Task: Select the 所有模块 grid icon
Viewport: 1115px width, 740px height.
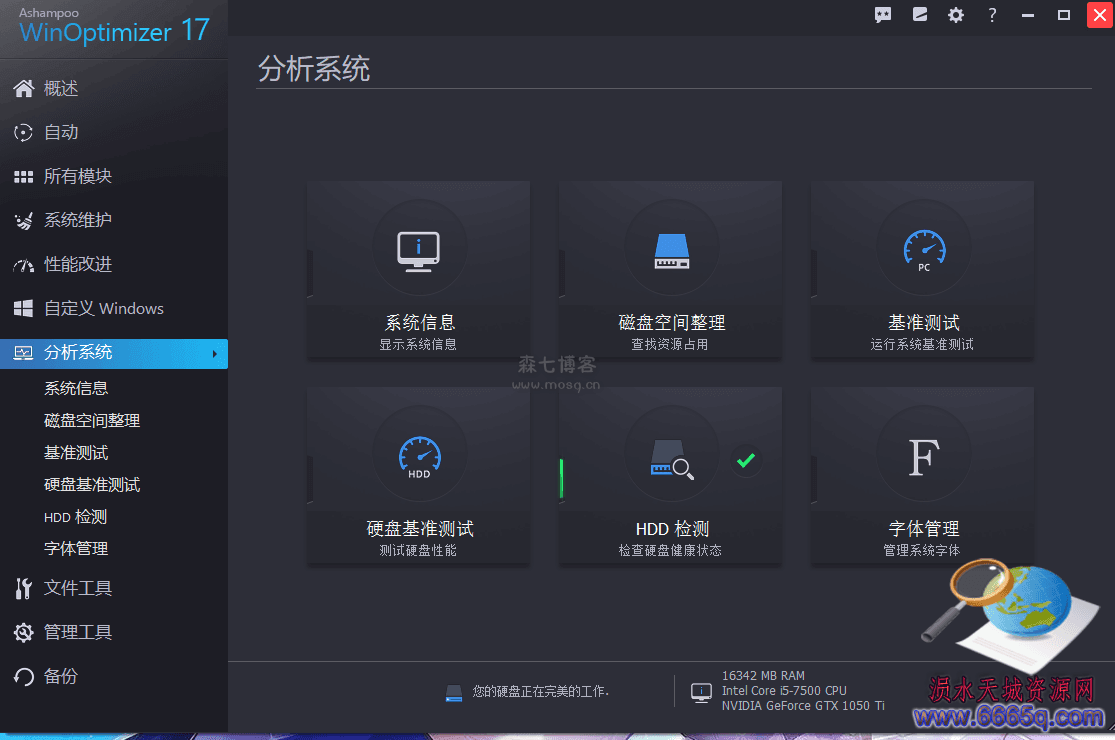Action: (23, 176)
